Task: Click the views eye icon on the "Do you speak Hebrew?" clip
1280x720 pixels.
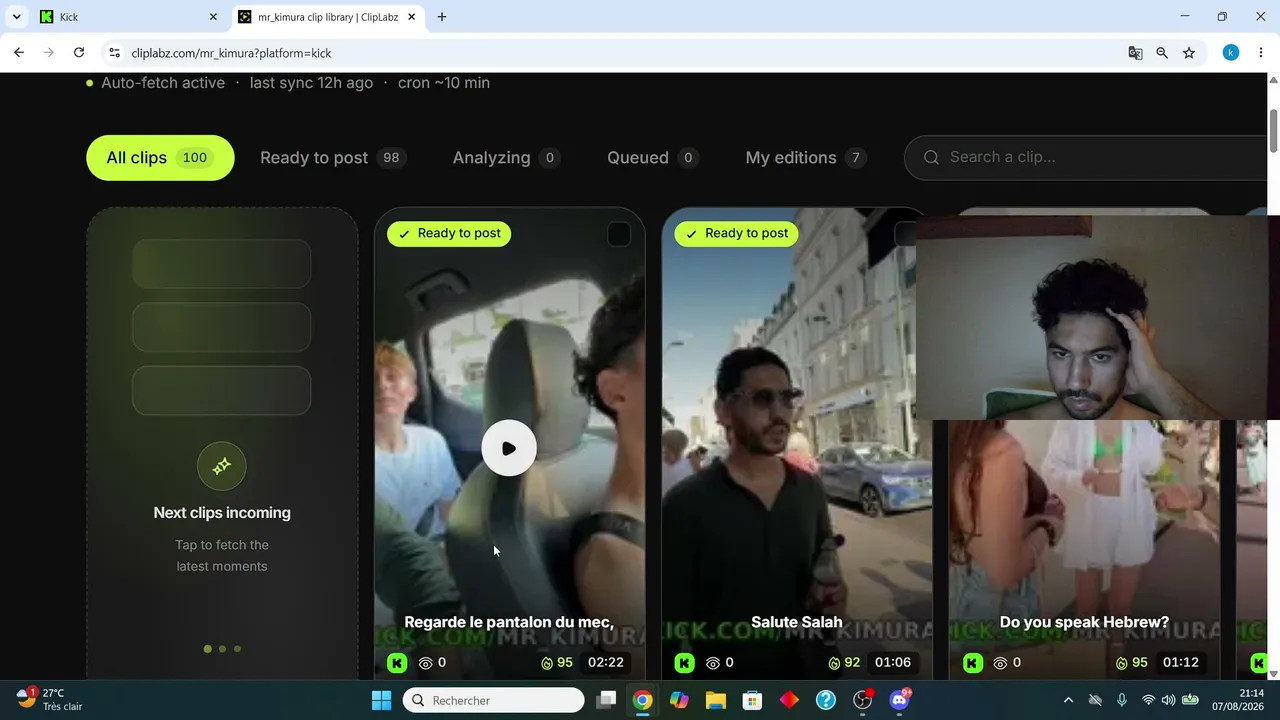Action: click(1001, 663)
